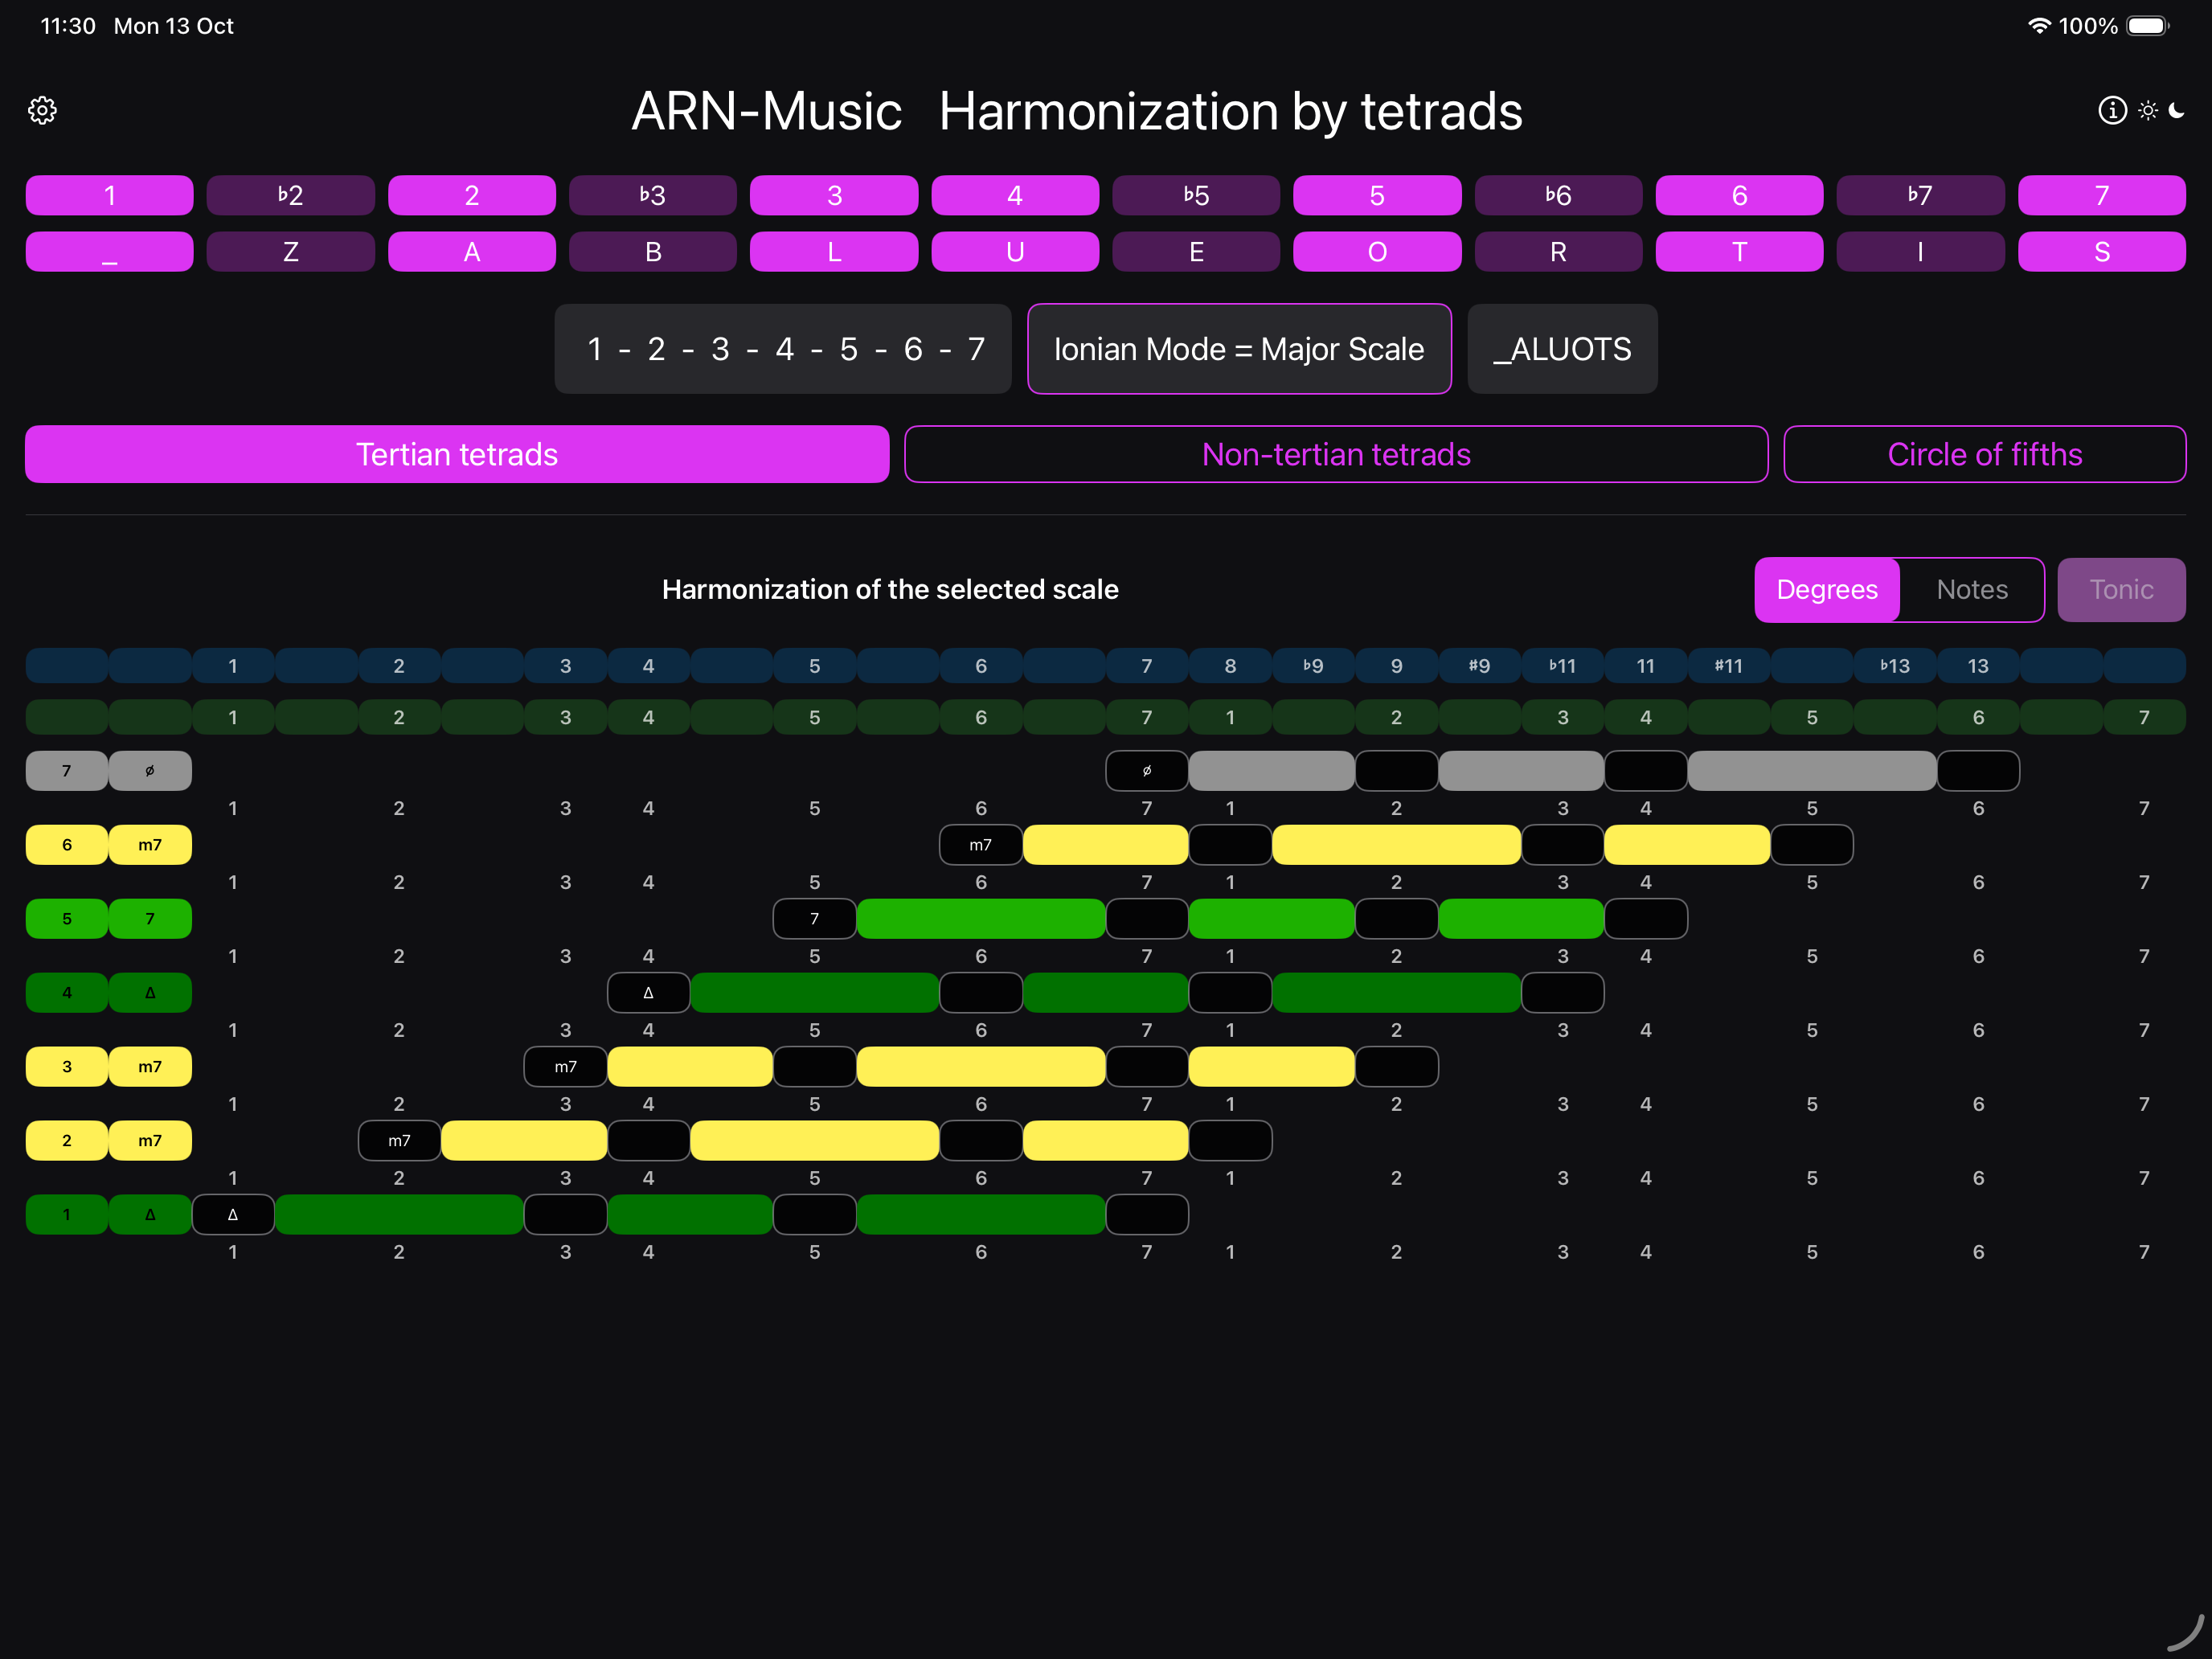Tap the black delta symbol cell in row 4
This screenshot has height=1659, width=2212.
648,993
